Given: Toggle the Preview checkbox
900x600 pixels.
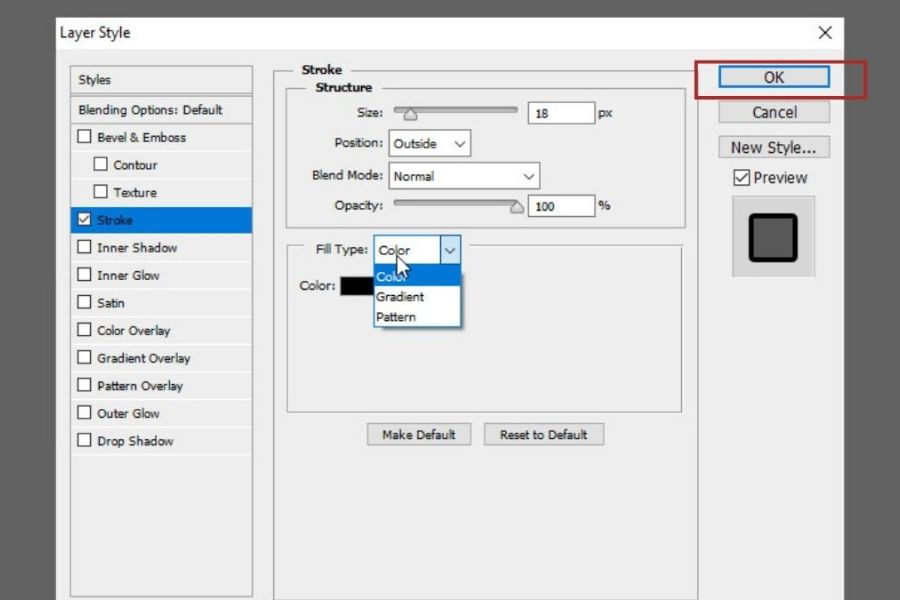Looking at the screenshot, I should (741, 178).
